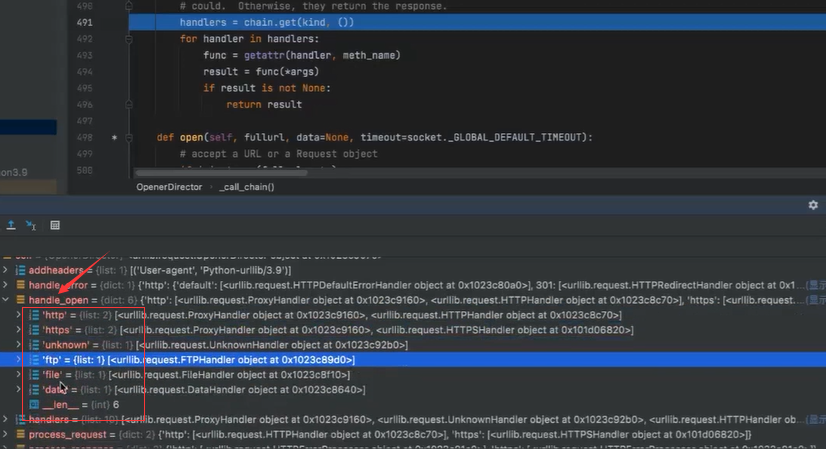Click the step out arrow icon

[x=11, y=226]
